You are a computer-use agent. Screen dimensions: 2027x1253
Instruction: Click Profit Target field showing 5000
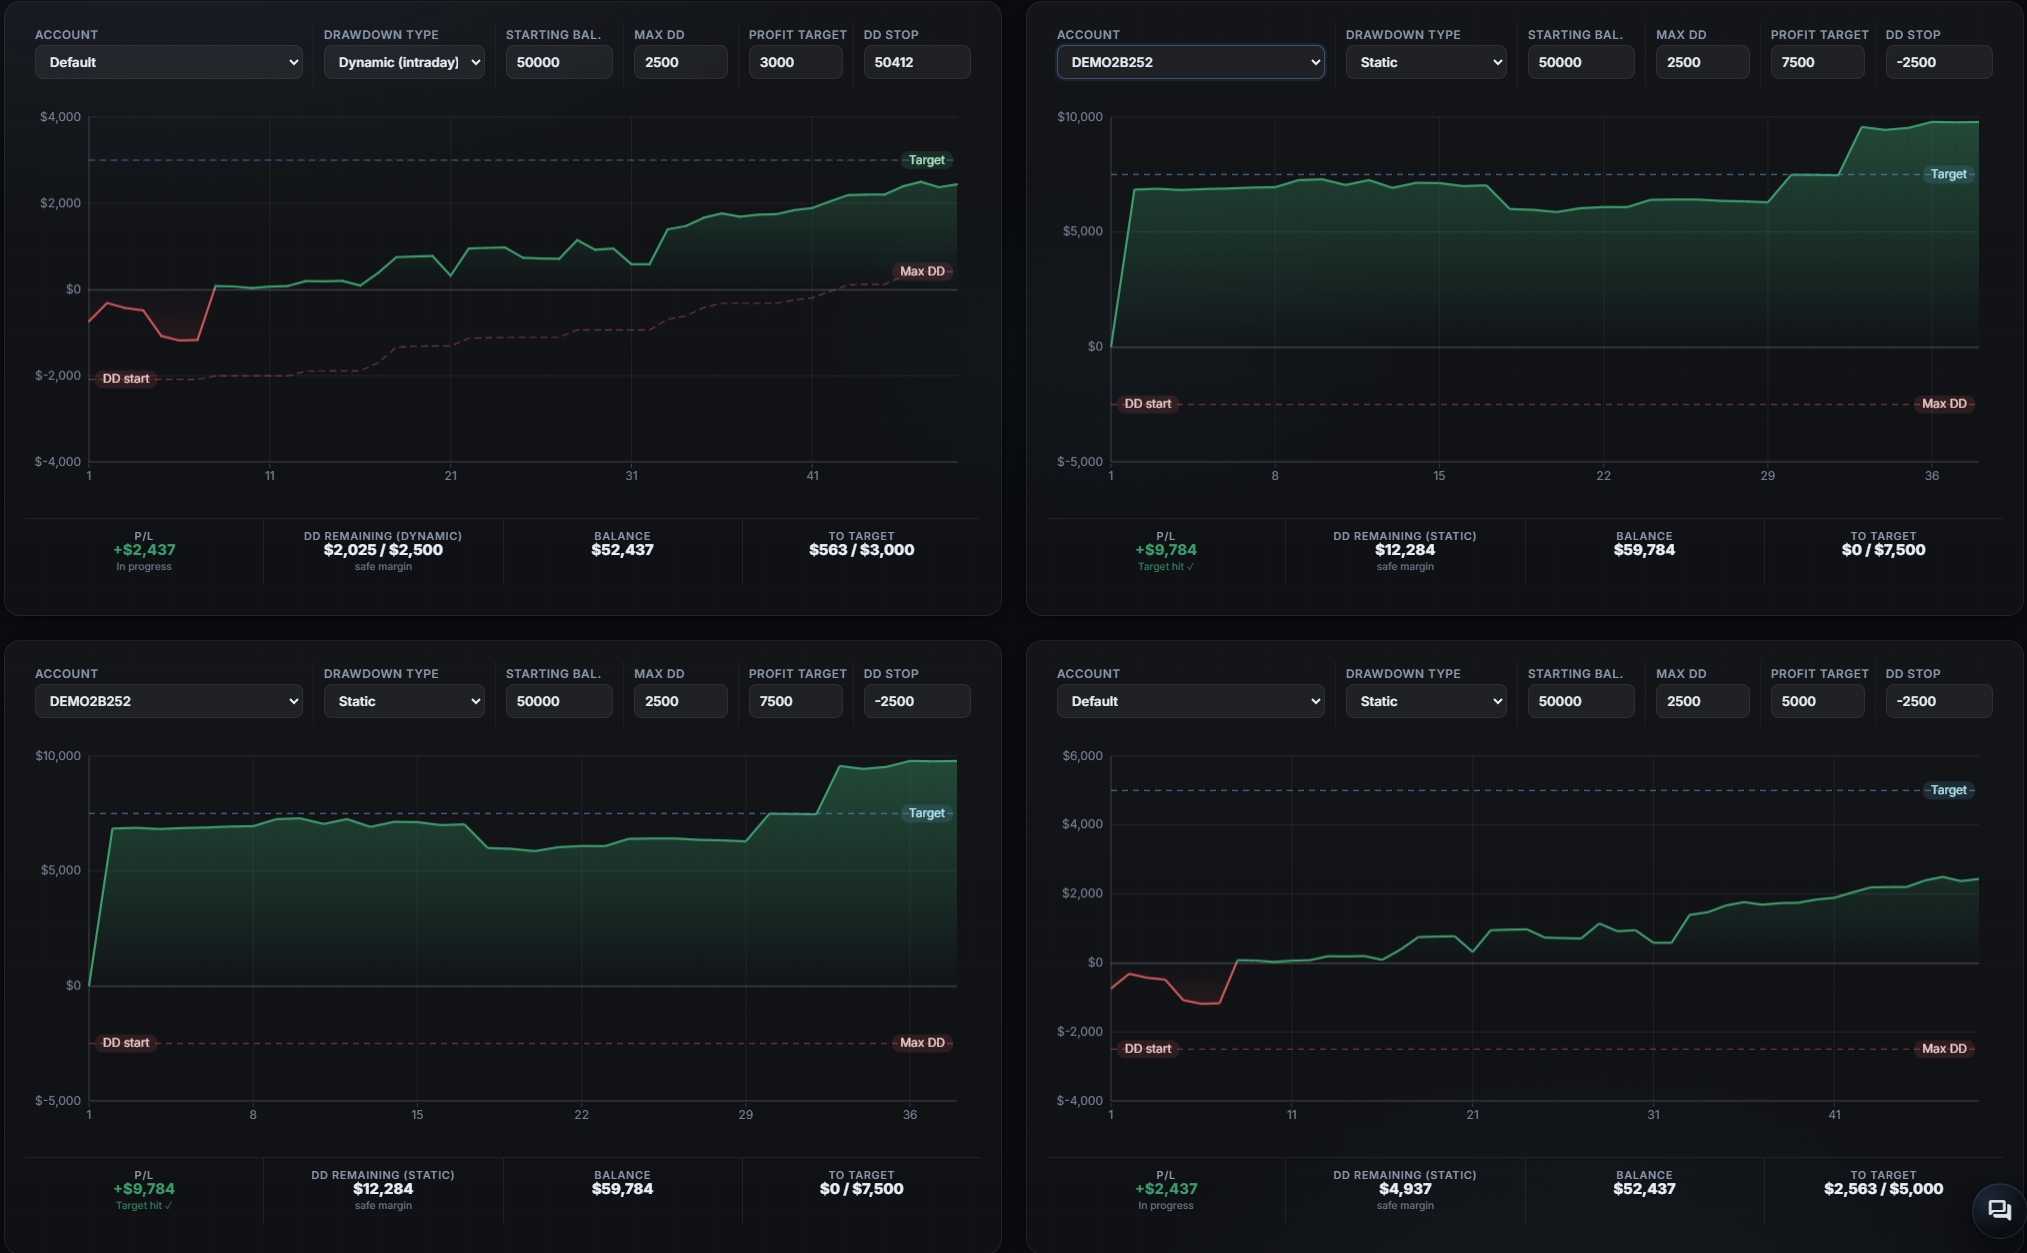1818,701
